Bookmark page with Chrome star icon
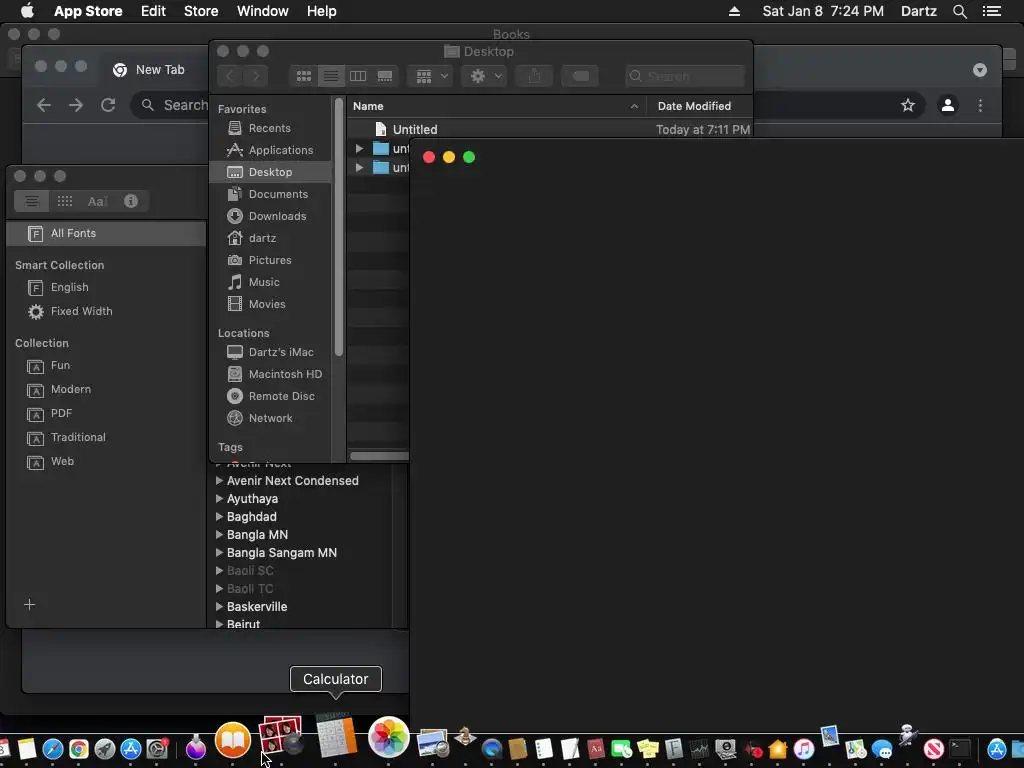 908,105
